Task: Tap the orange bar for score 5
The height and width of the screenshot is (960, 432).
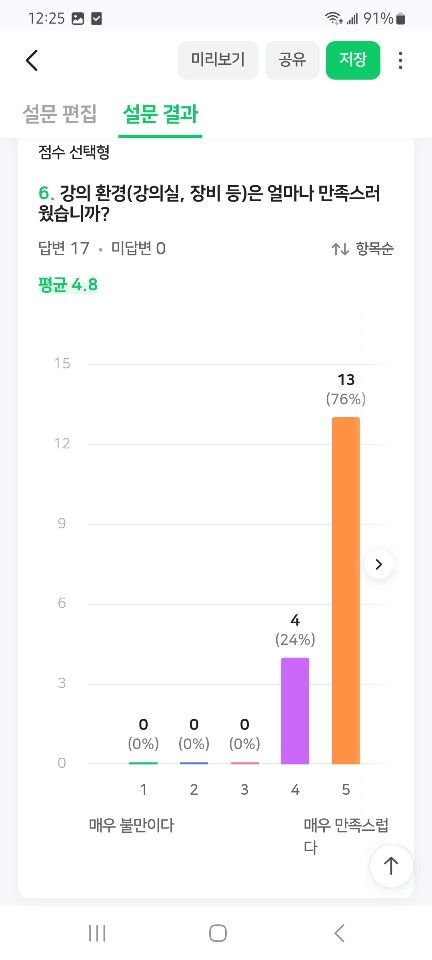Action: [x=346, y=590]
